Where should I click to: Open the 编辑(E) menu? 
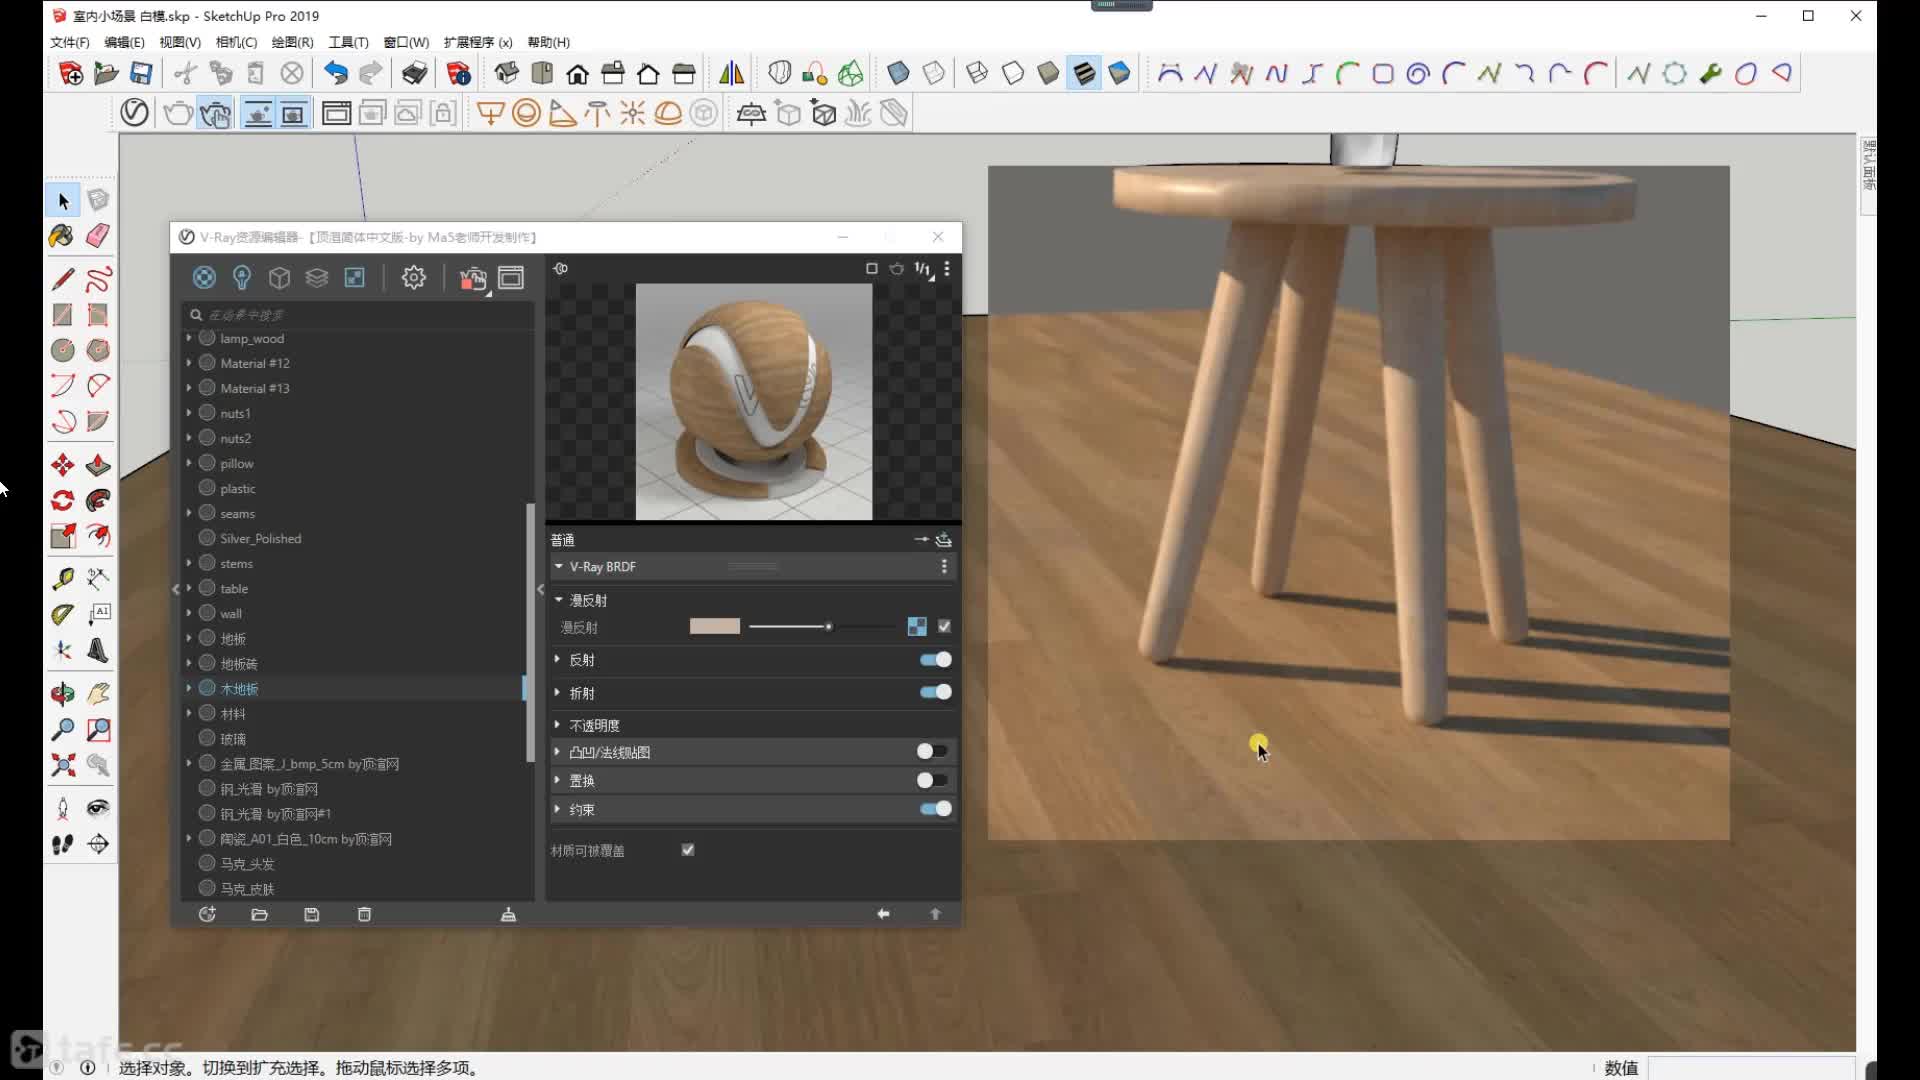(124, 42)
